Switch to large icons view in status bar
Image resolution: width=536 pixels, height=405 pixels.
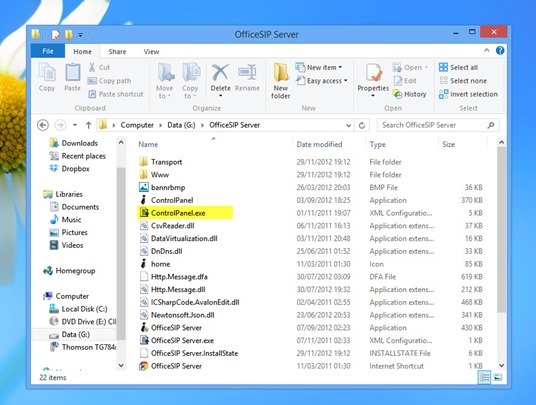click(498, 377)
